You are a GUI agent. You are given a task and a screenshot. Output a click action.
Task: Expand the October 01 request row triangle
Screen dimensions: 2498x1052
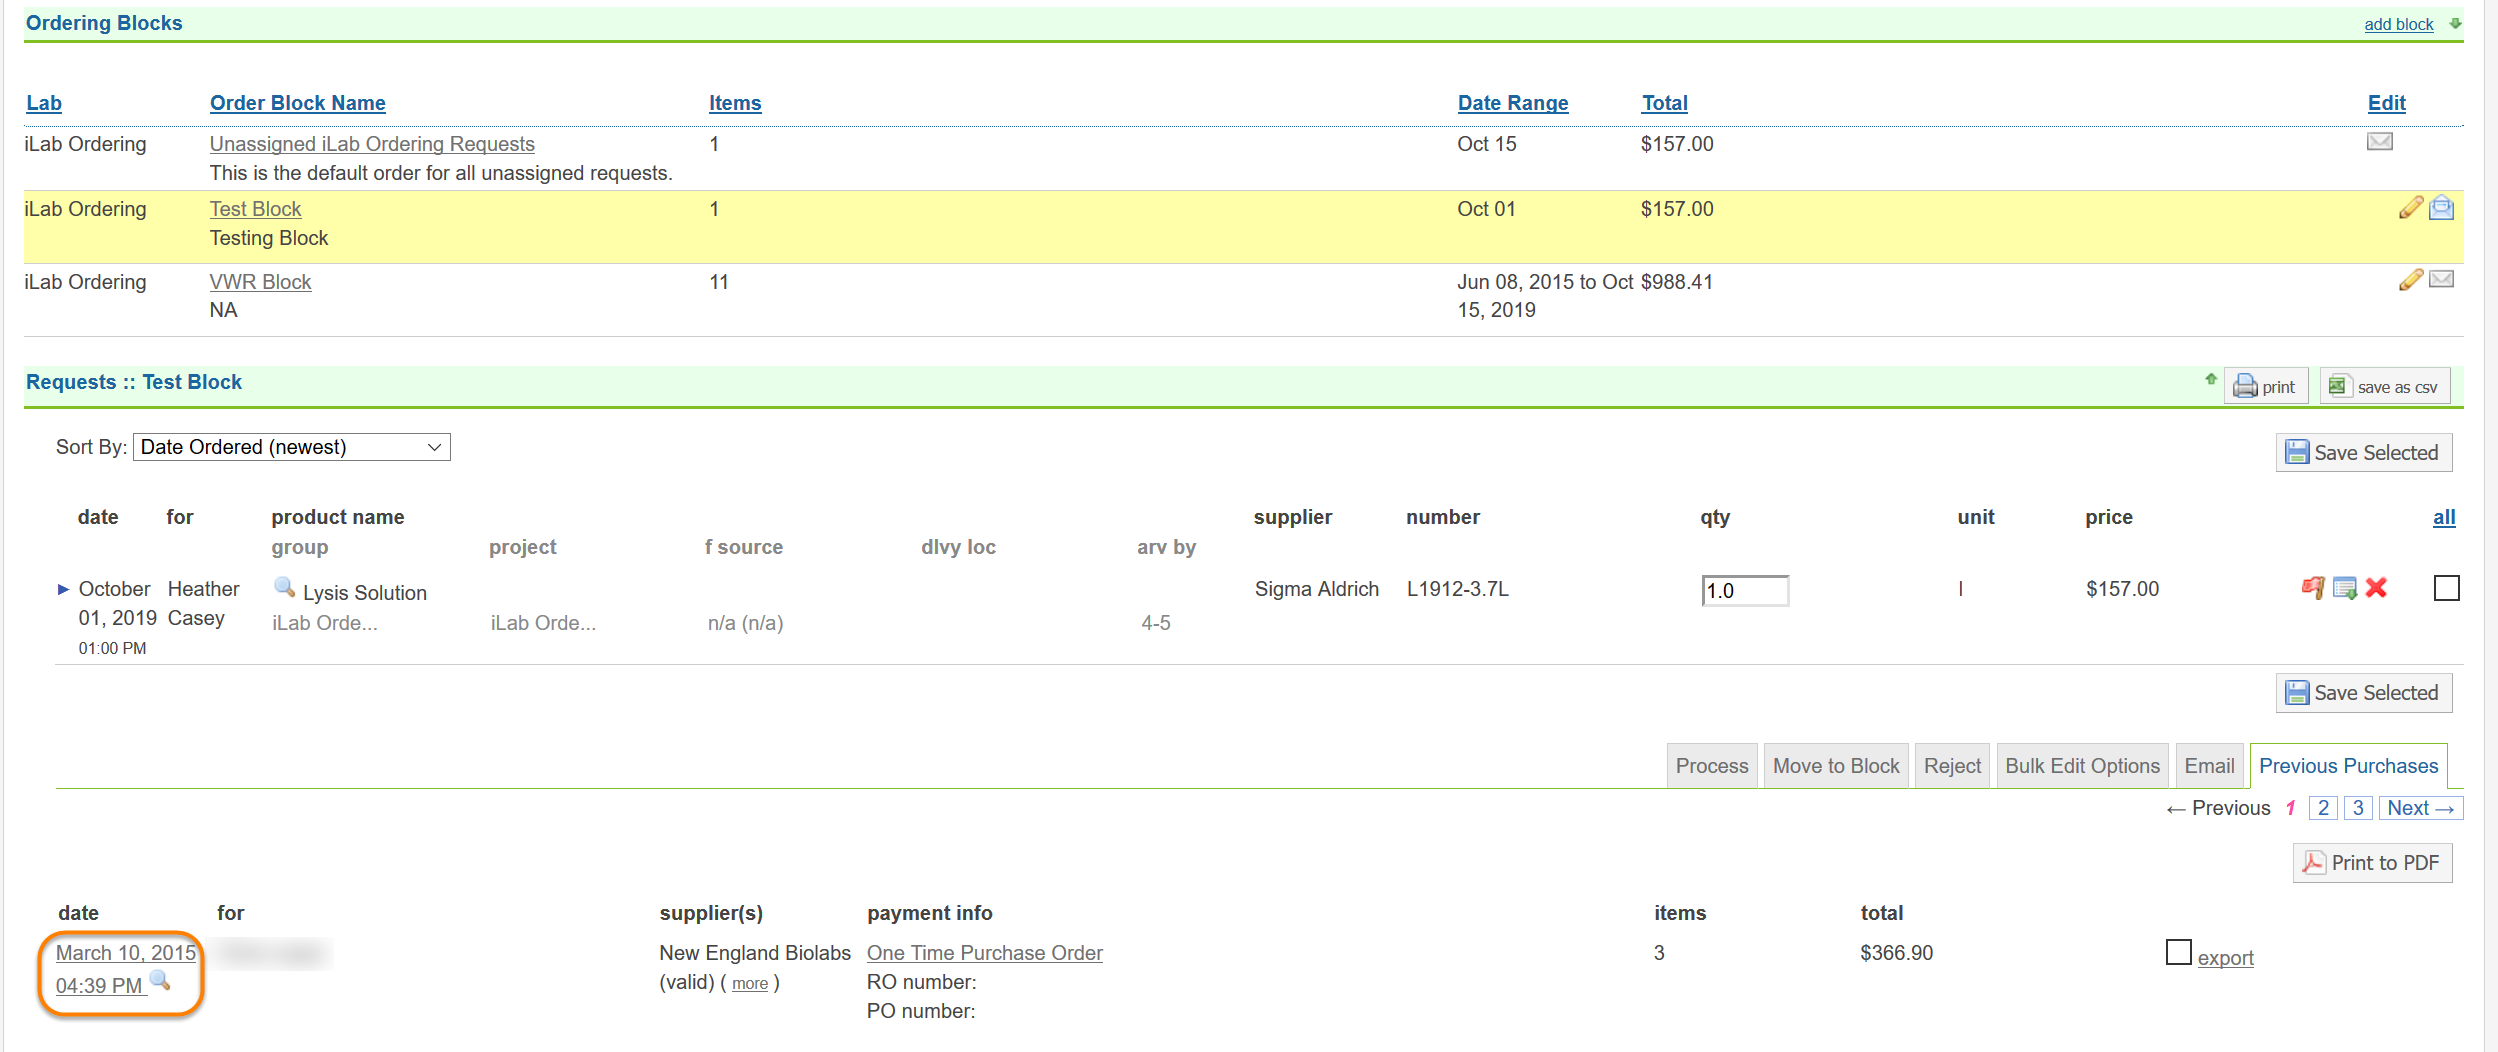click(64, 589)
